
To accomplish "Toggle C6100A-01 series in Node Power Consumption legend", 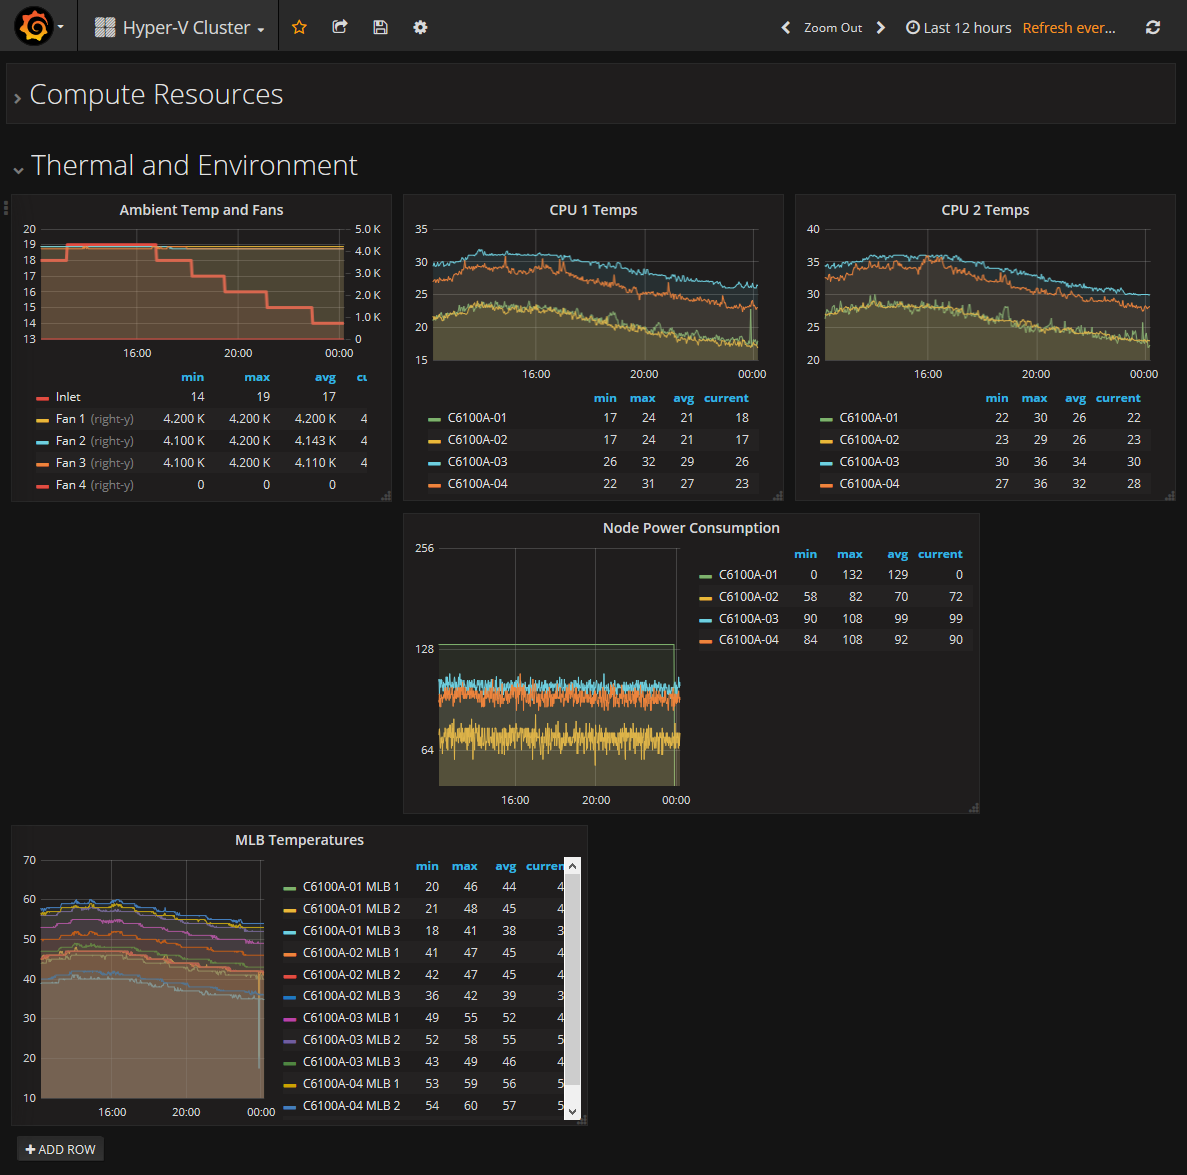I will [x=748, y=575].
